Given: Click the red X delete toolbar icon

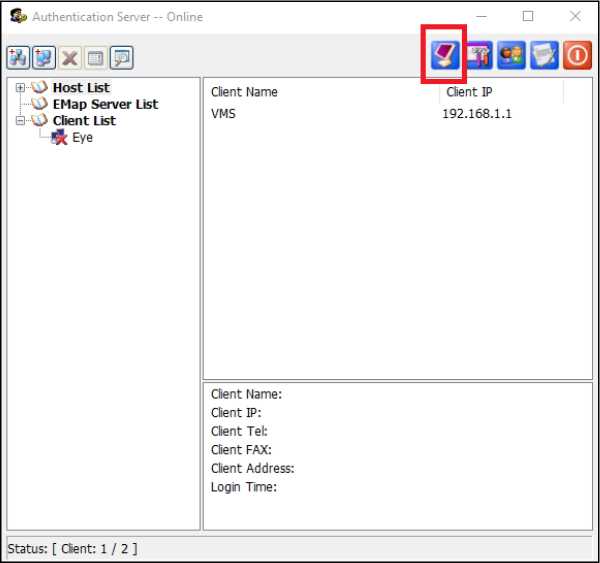Looking at the screenshot, I should point(69,58).
